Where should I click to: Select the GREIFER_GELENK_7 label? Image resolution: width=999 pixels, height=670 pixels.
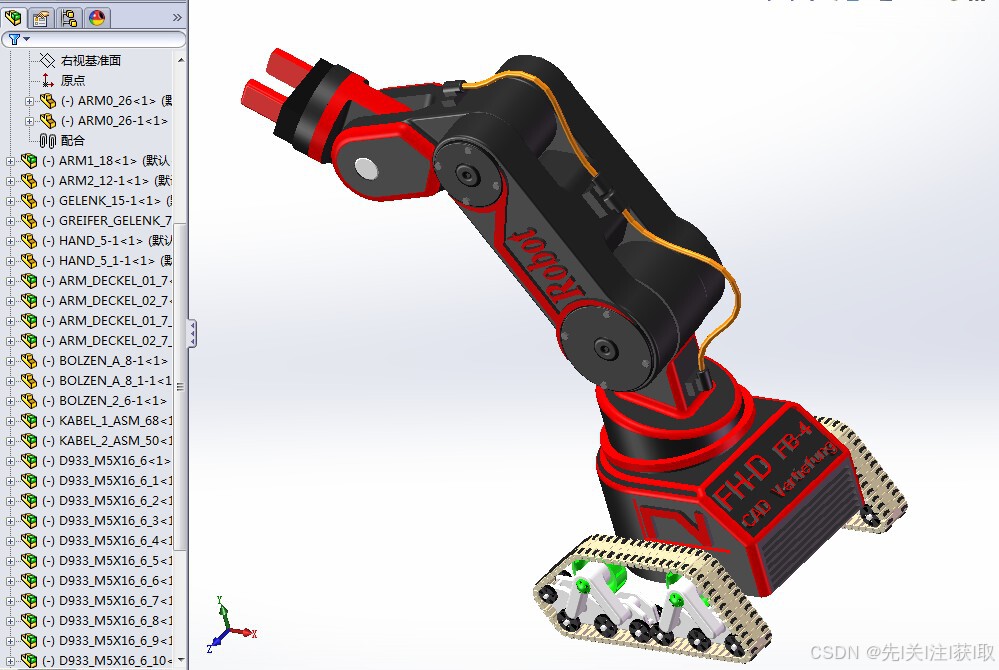pos(106,220)
